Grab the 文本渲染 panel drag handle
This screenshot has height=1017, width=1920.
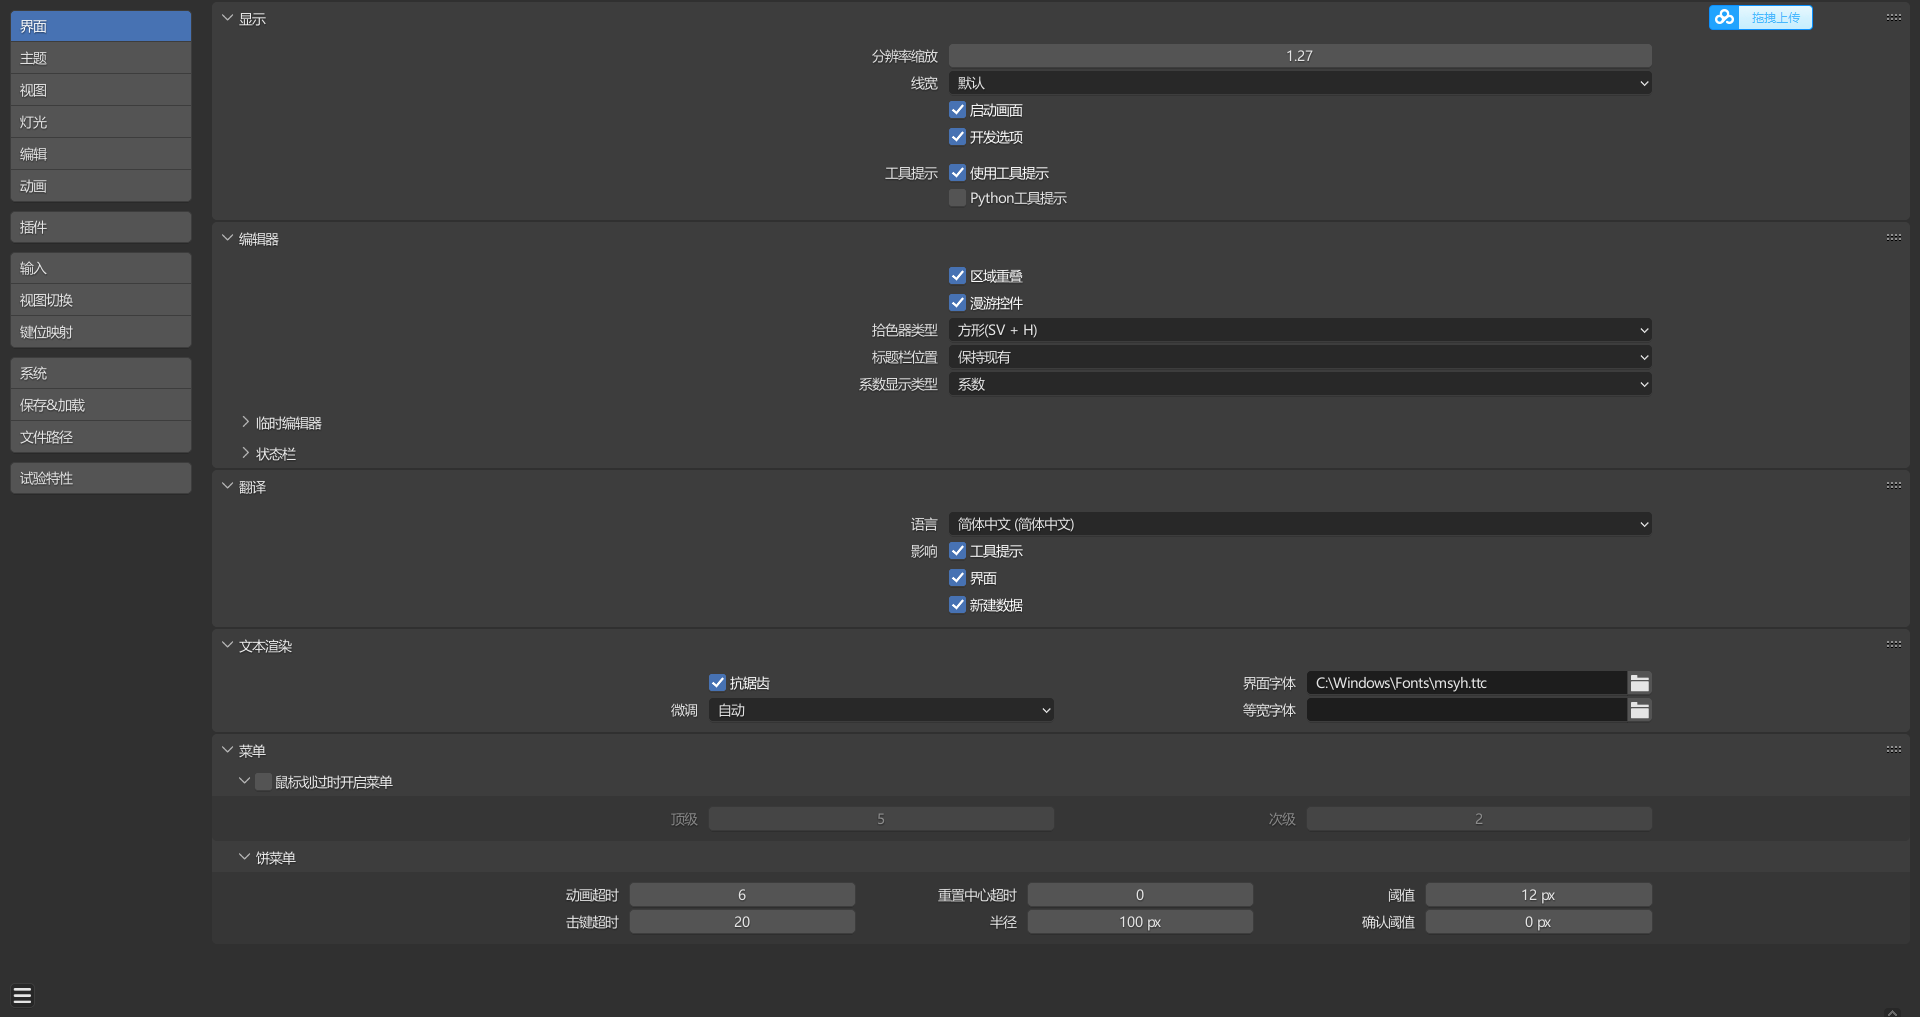point(1894,644)
